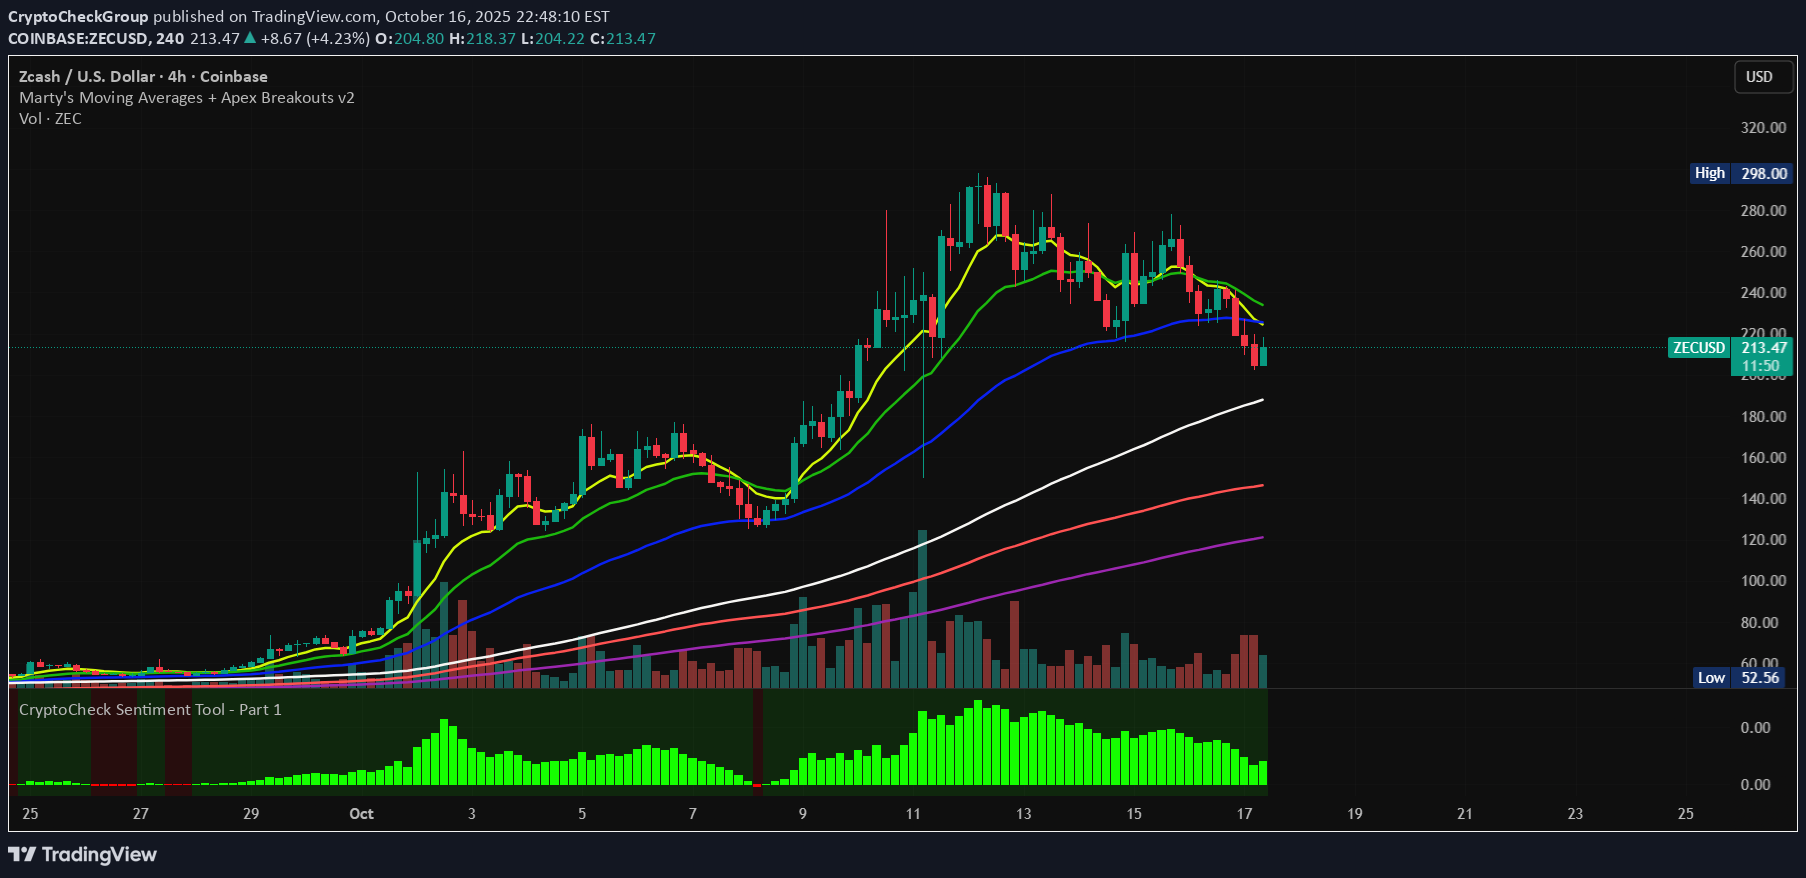Click the 320.00 price axis label
This screenshot has width=1806, height=878.
click(x=1762, y=128)
